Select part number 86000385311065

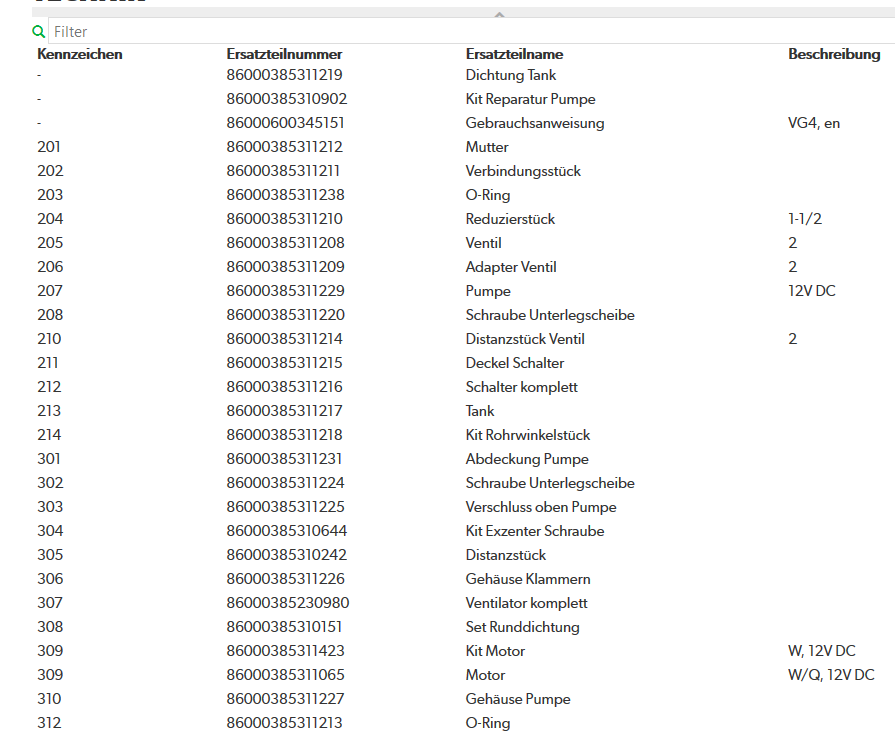[285, 674]
